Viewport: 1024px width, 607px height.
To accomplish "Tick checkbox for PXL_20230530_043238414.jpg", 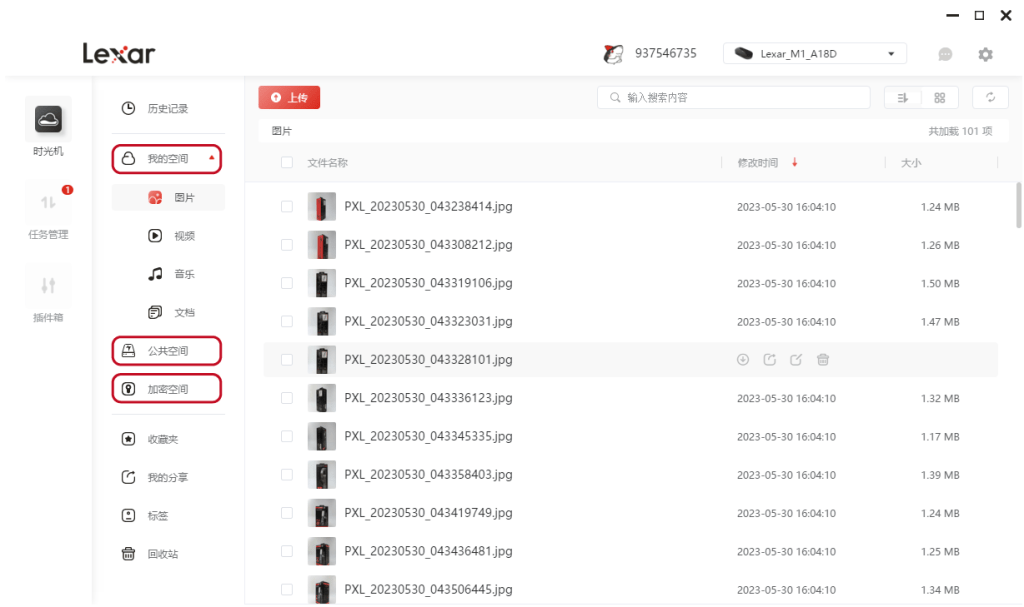I will (287, 207).
